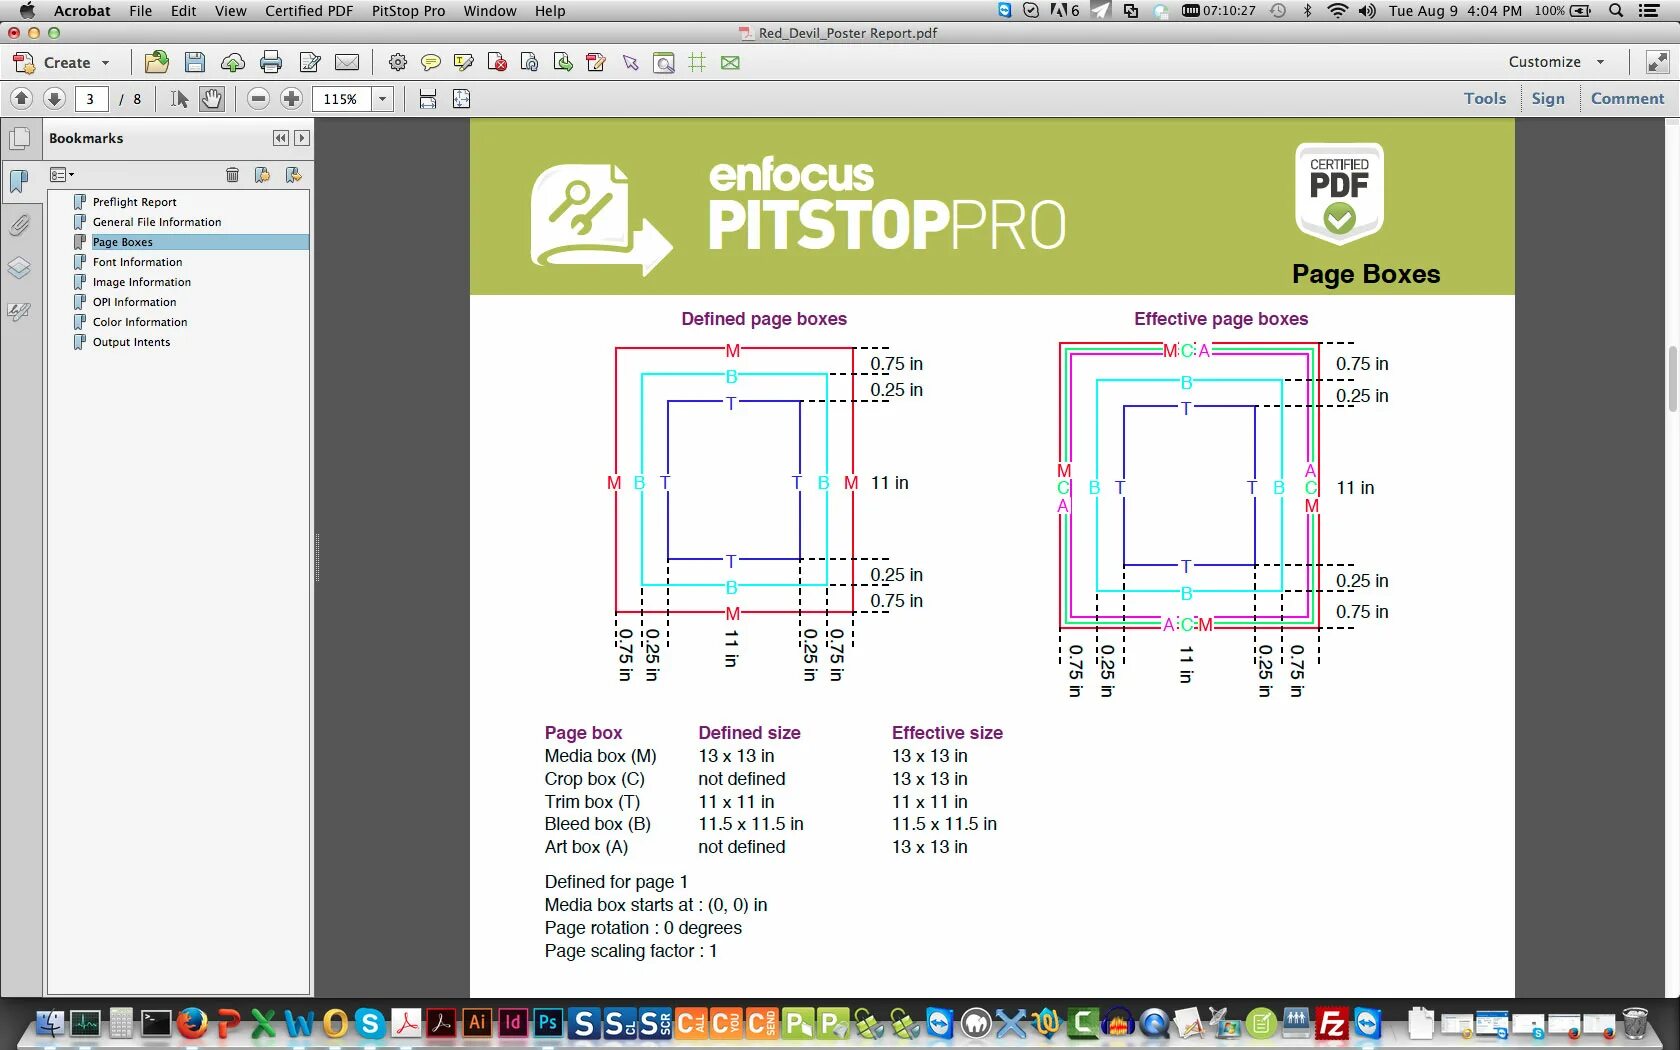
Task: Open bookmarks options dropdown menu
Action: pyautogui.click(x=62, y=175)
